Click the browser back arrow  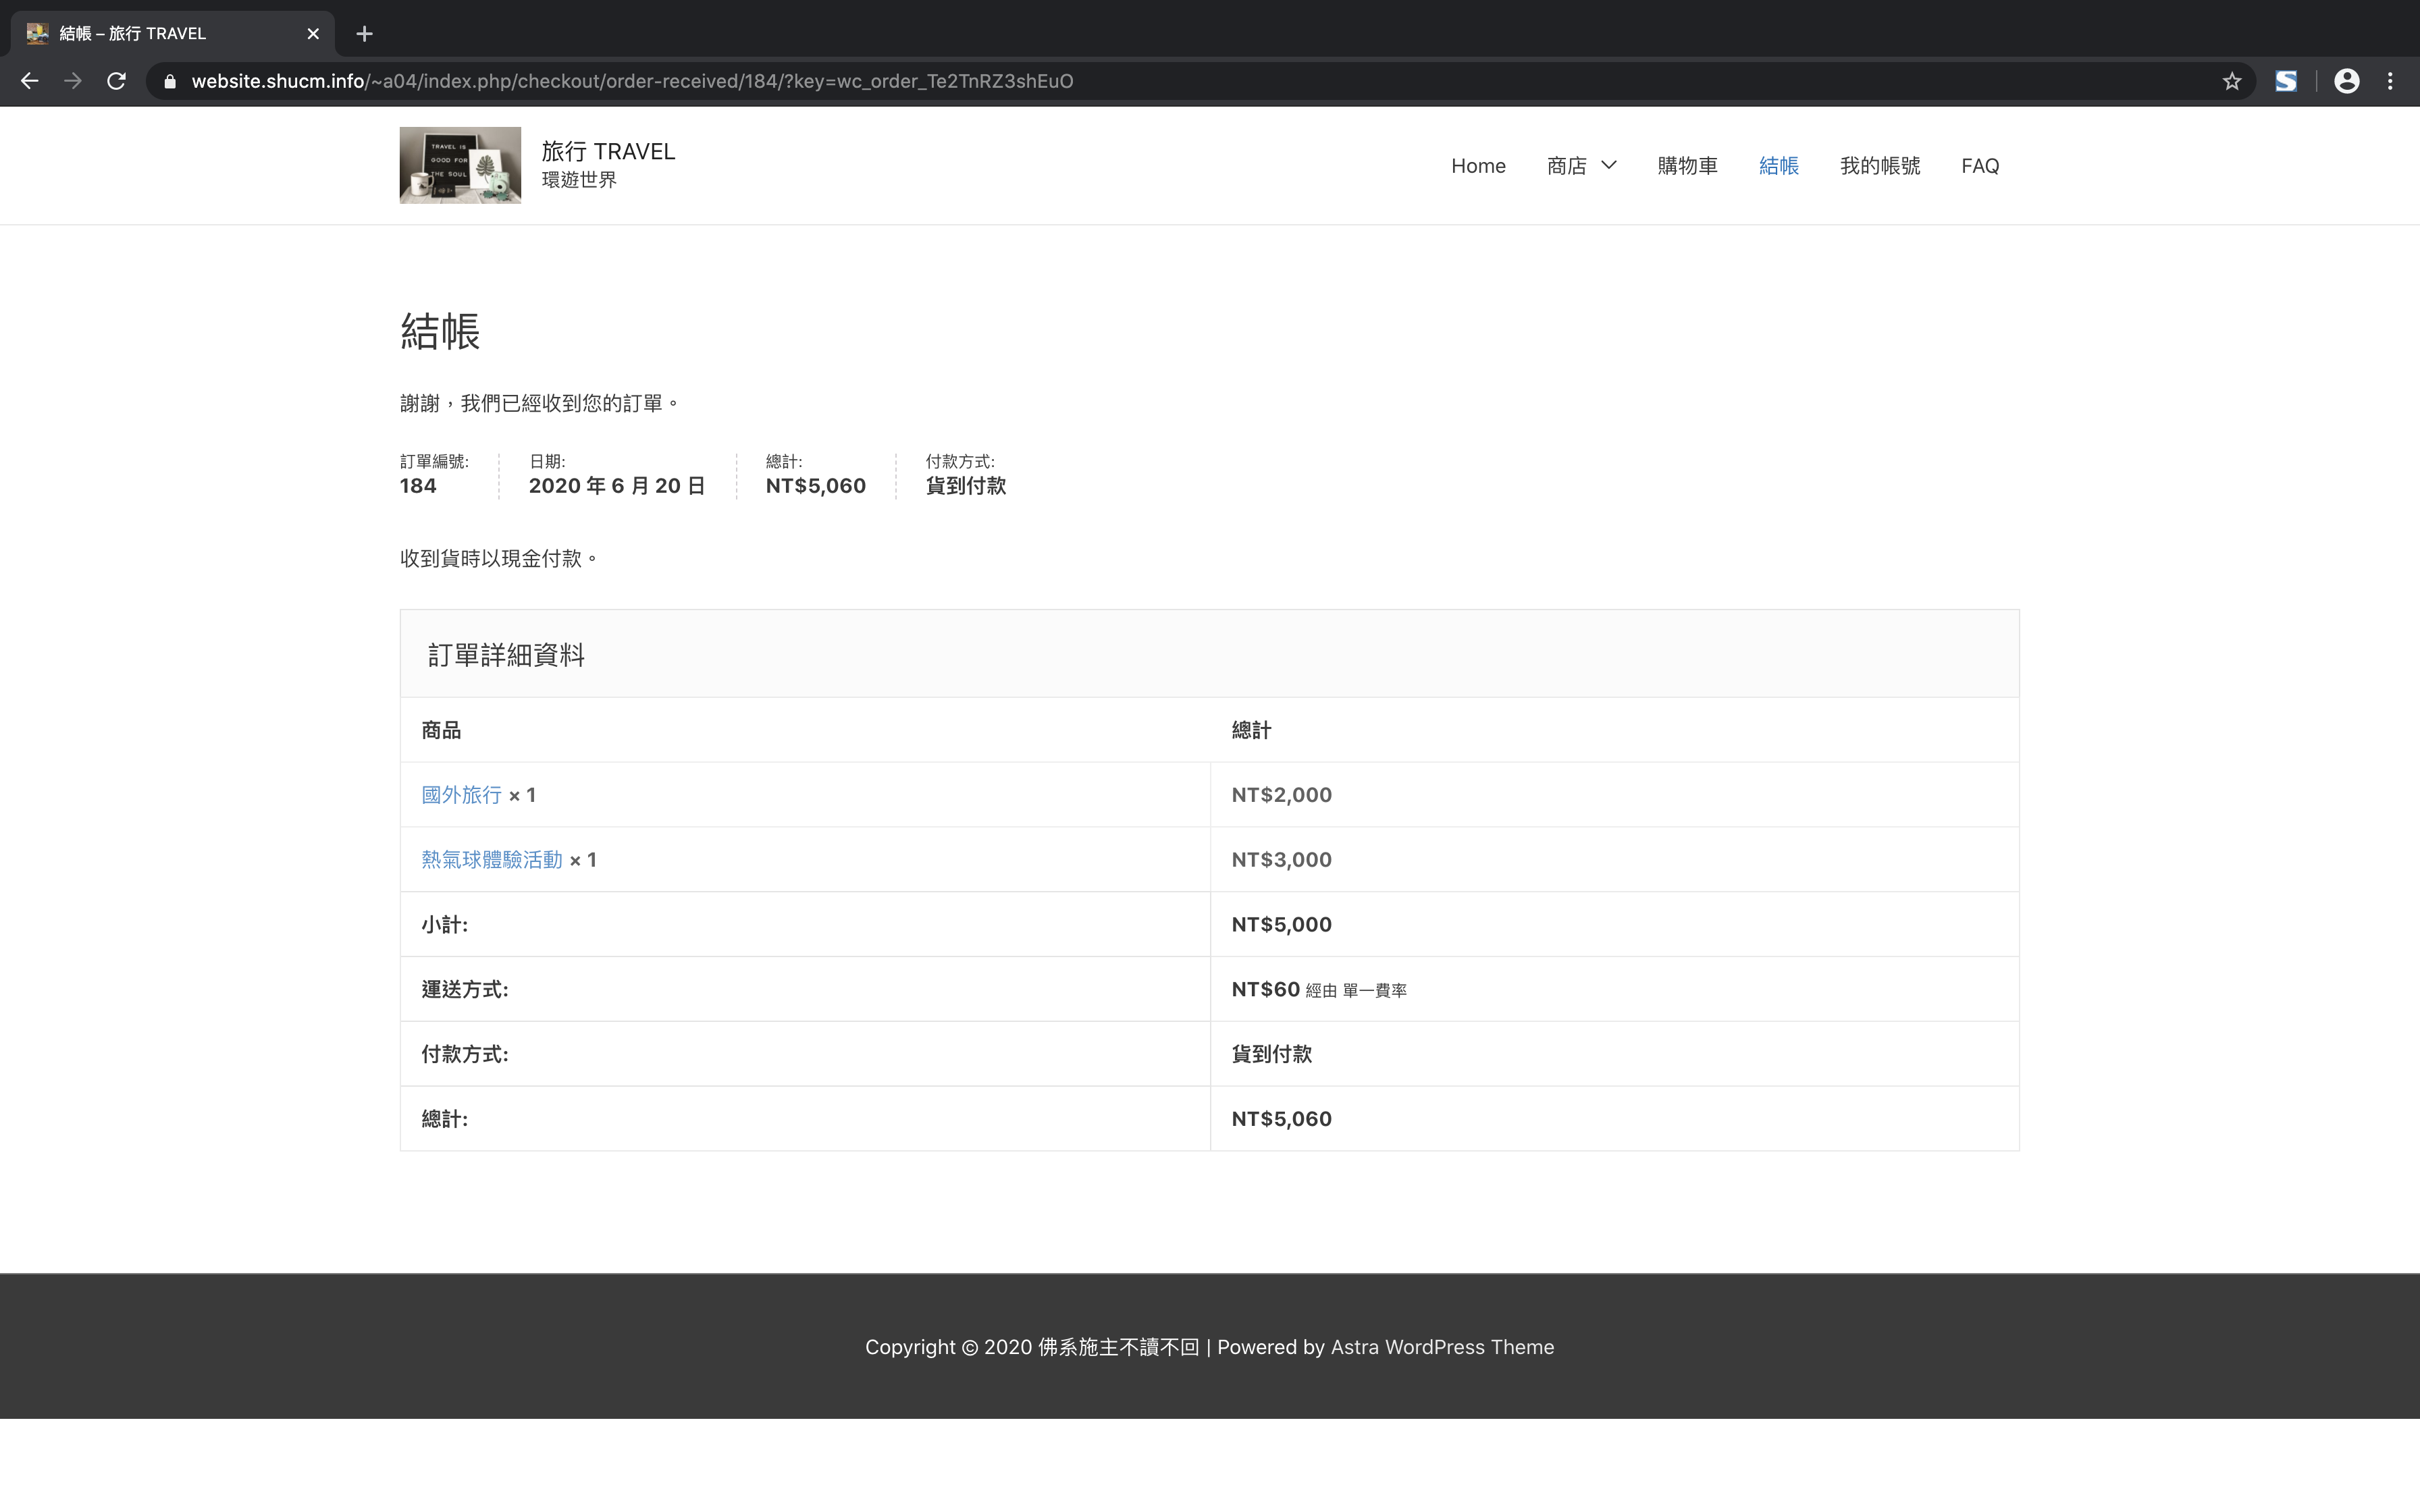click(x=30, y=81)
